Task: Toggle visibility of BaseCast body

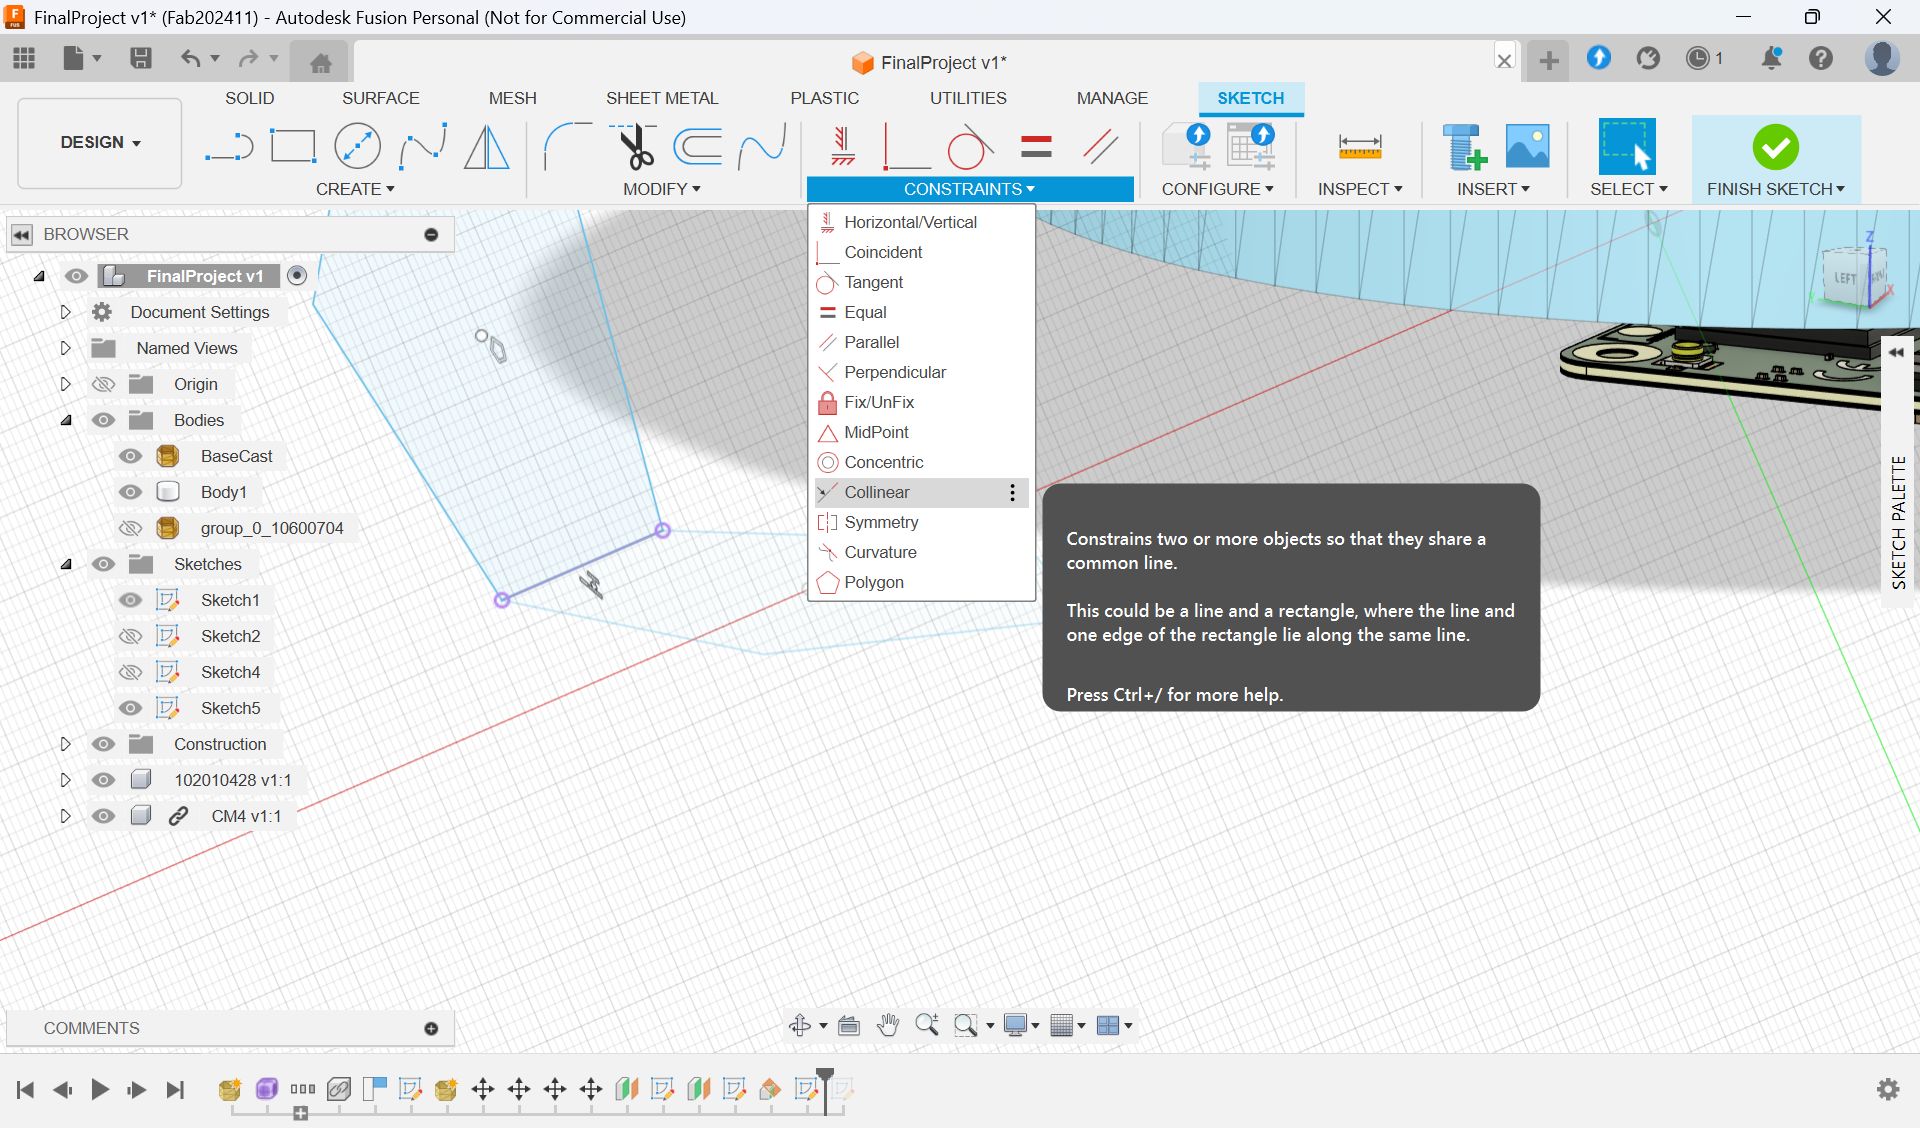Action: click(x=130, y=456)
